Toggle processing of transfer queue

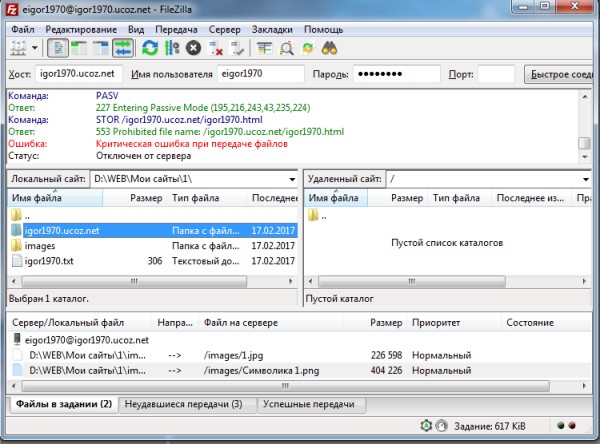(172, 48)
